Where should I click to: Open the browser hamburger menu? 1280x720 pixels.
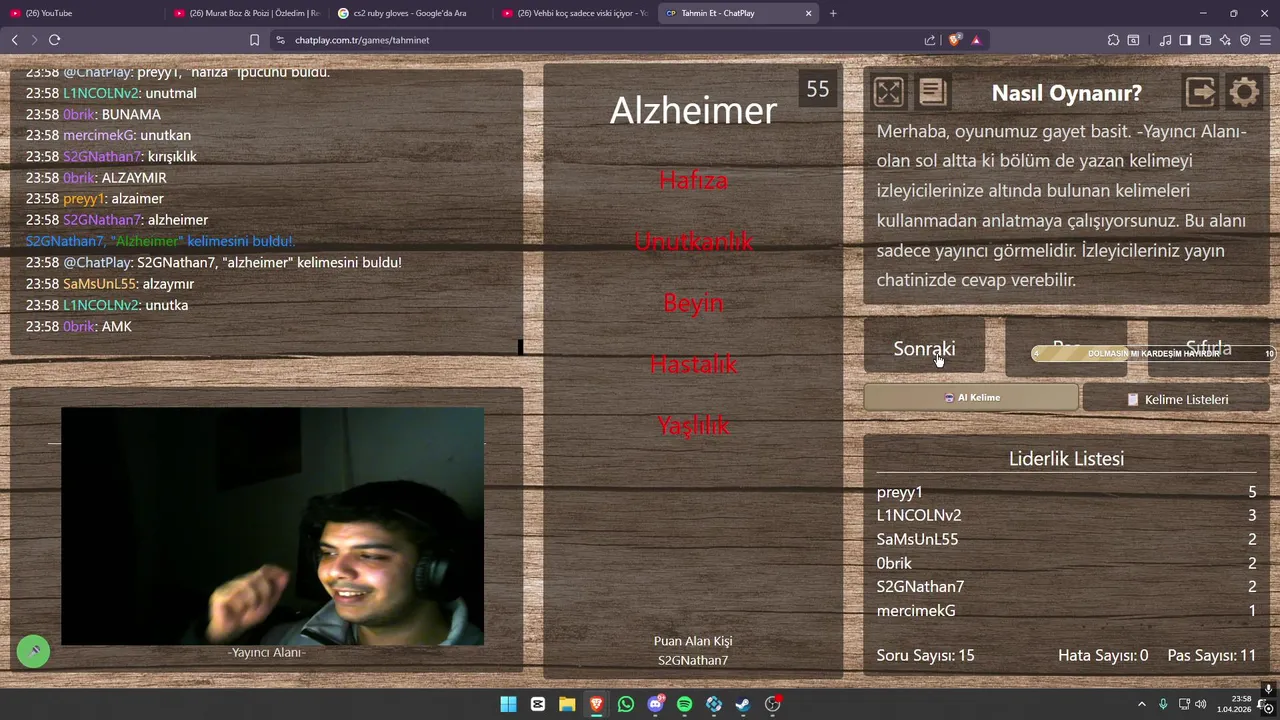coord(1265,40)
